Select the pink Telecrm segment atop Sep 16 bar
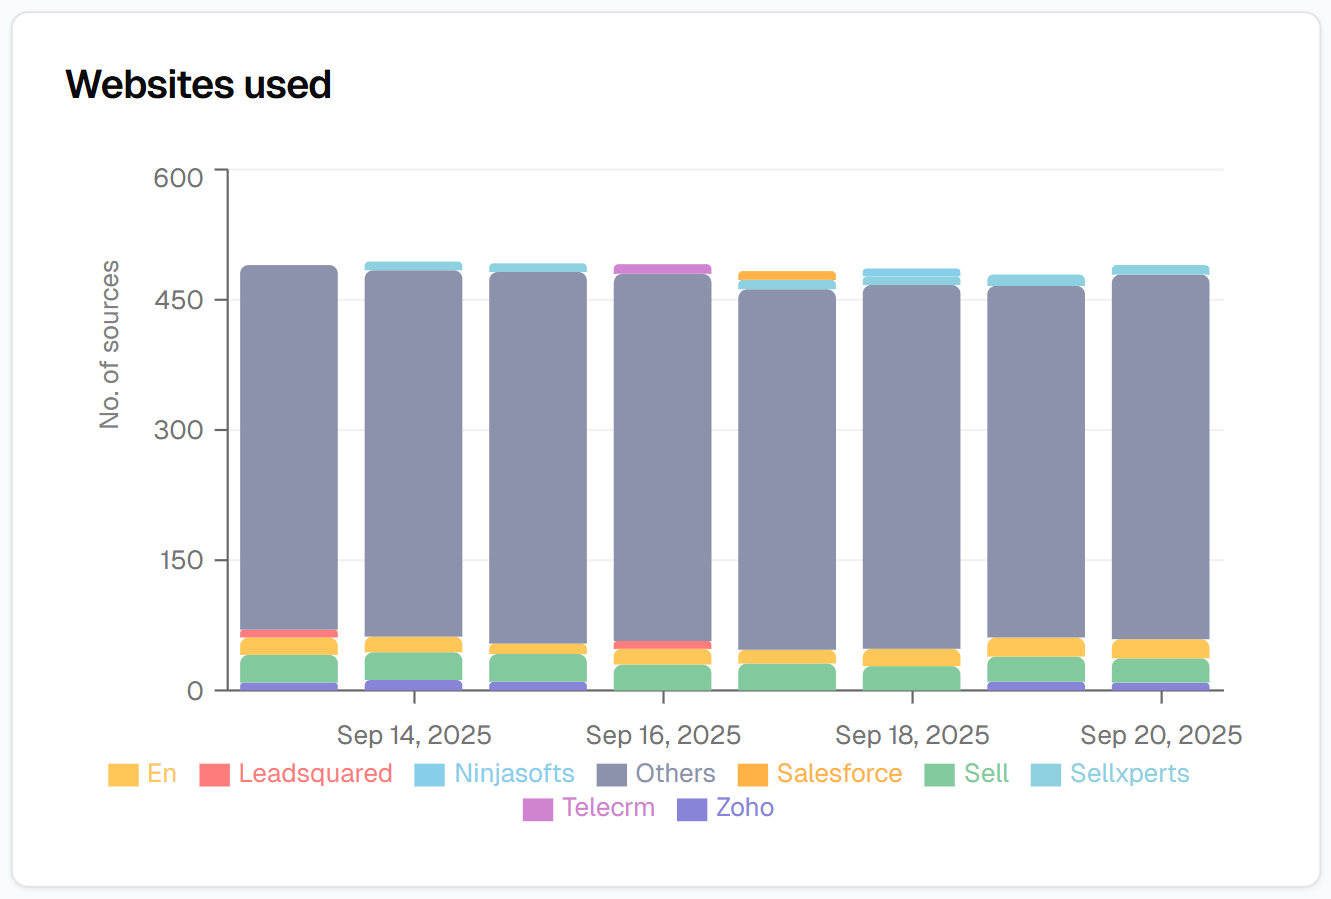This screenshot has height=899, width=1331. point(662,269)
